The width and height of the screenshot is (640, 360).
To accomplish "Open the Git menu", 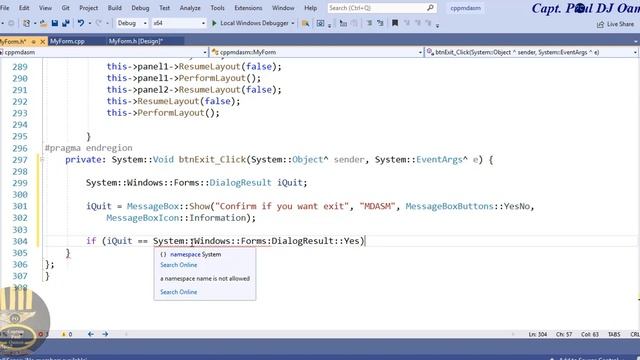I will 65,8.
